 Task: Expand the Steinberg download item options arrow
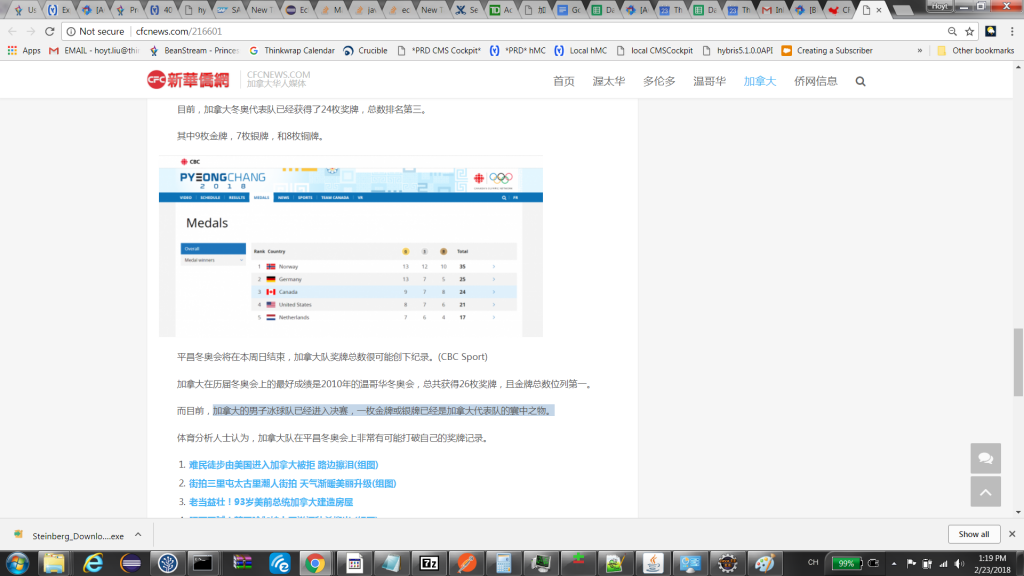140,535
